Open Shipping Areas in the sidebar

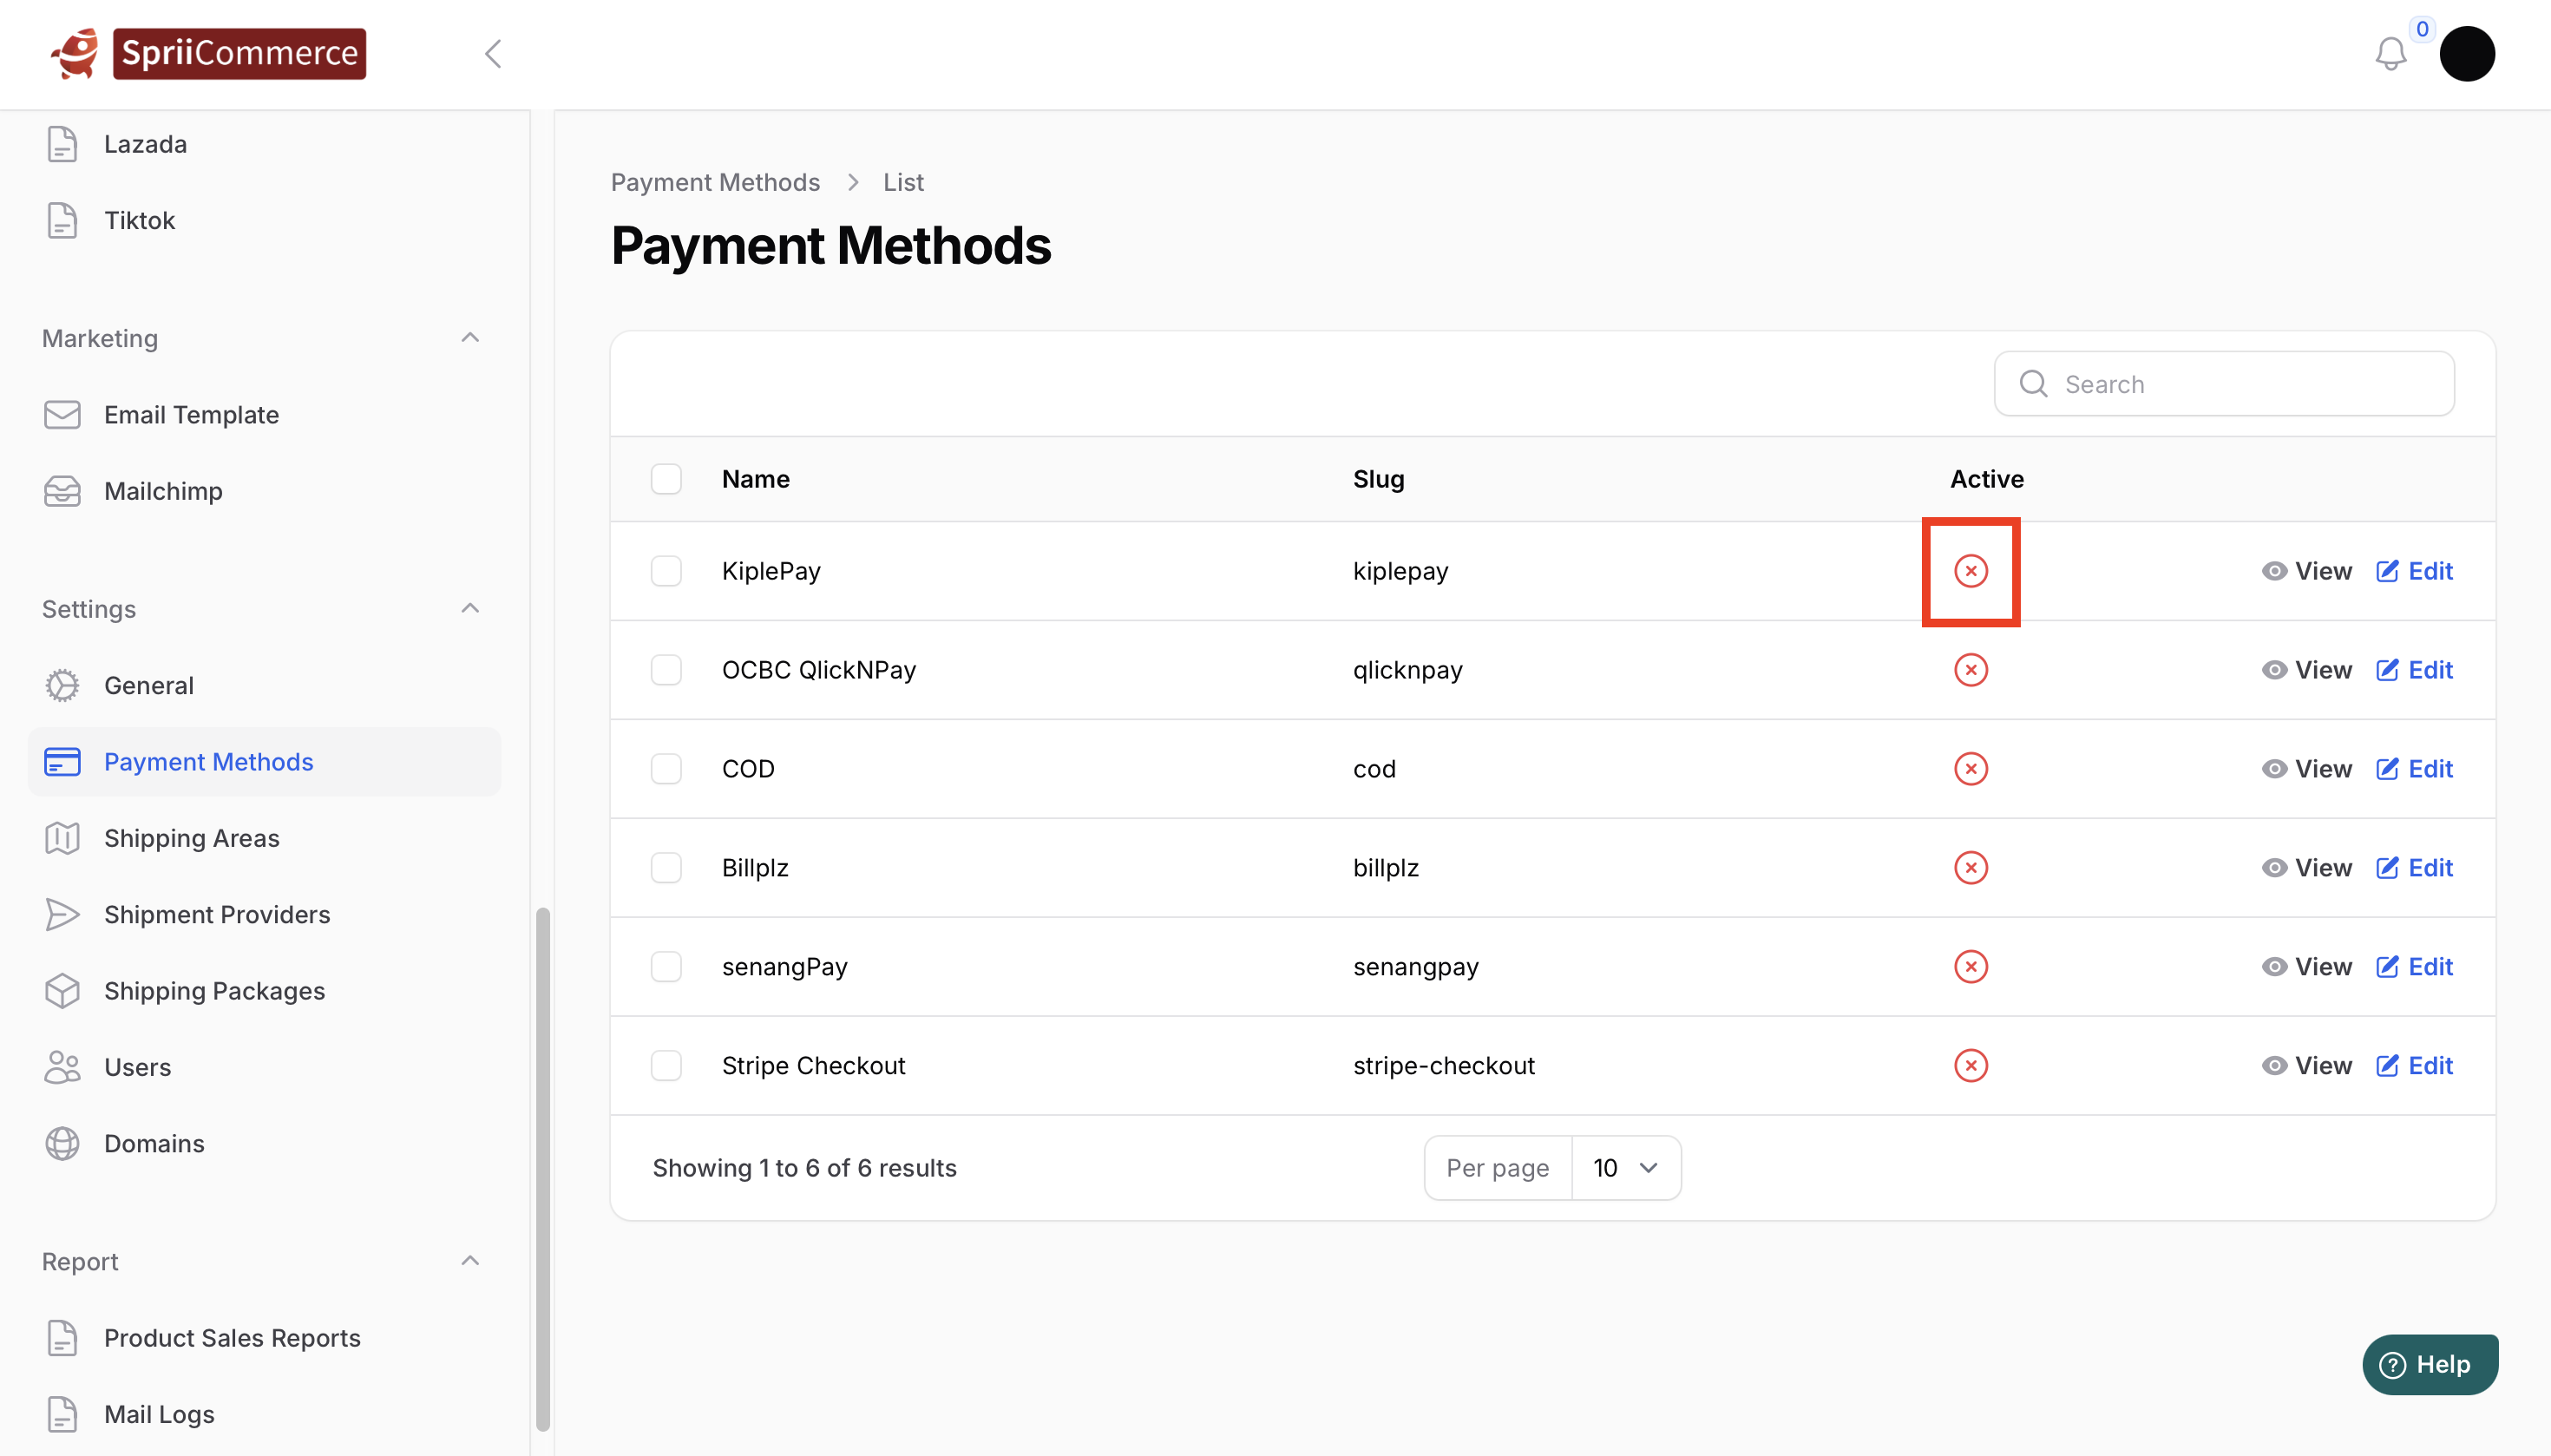click(x=191, y=838)
